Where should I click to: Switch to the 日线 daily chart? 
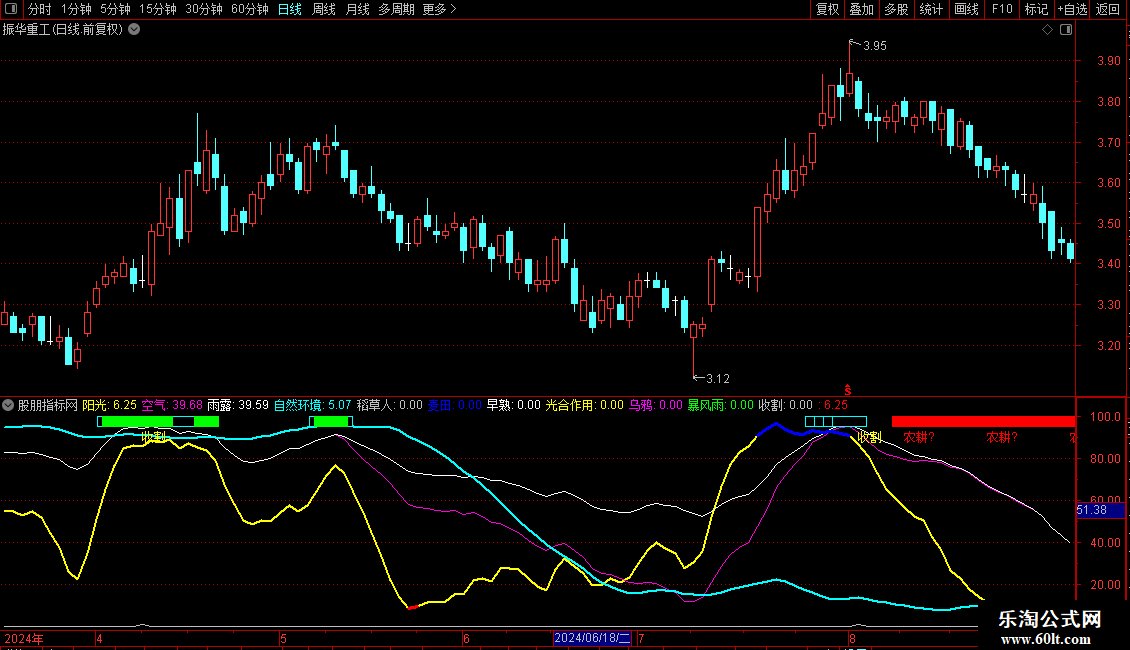289,10
